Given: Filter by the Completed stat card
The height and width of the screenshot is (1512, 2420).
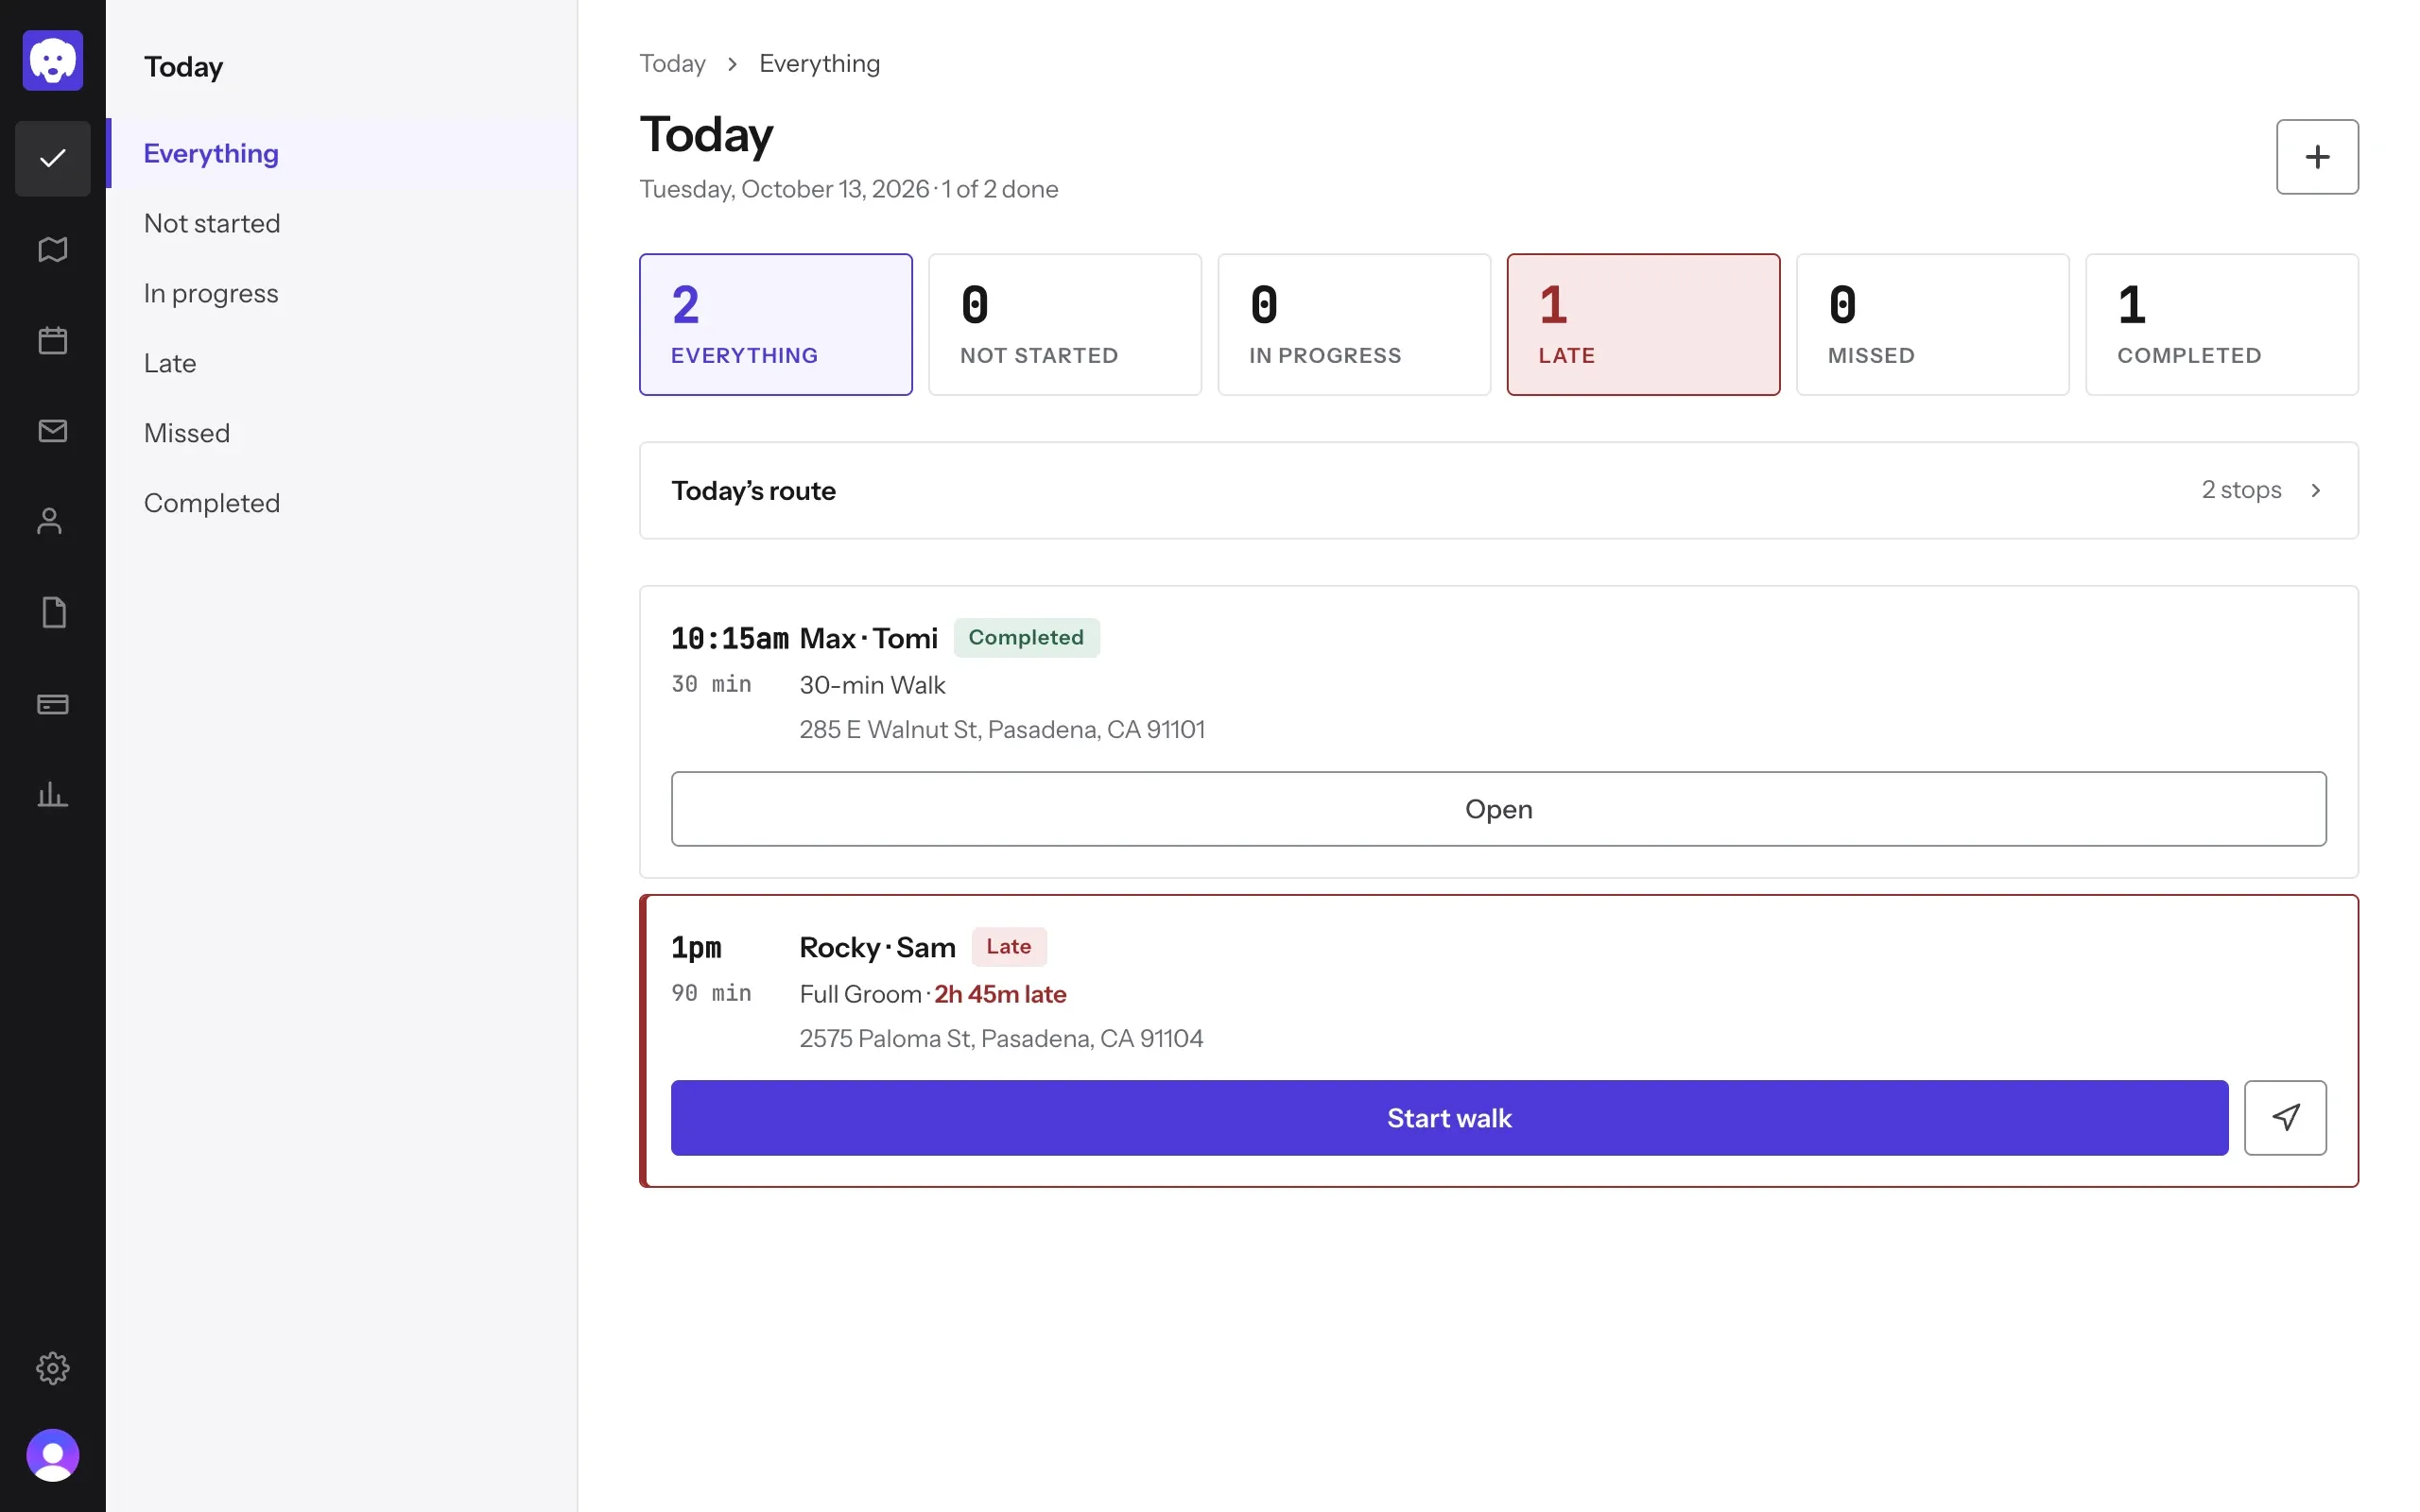Looking at the screenshot, I should (2222, 324).
